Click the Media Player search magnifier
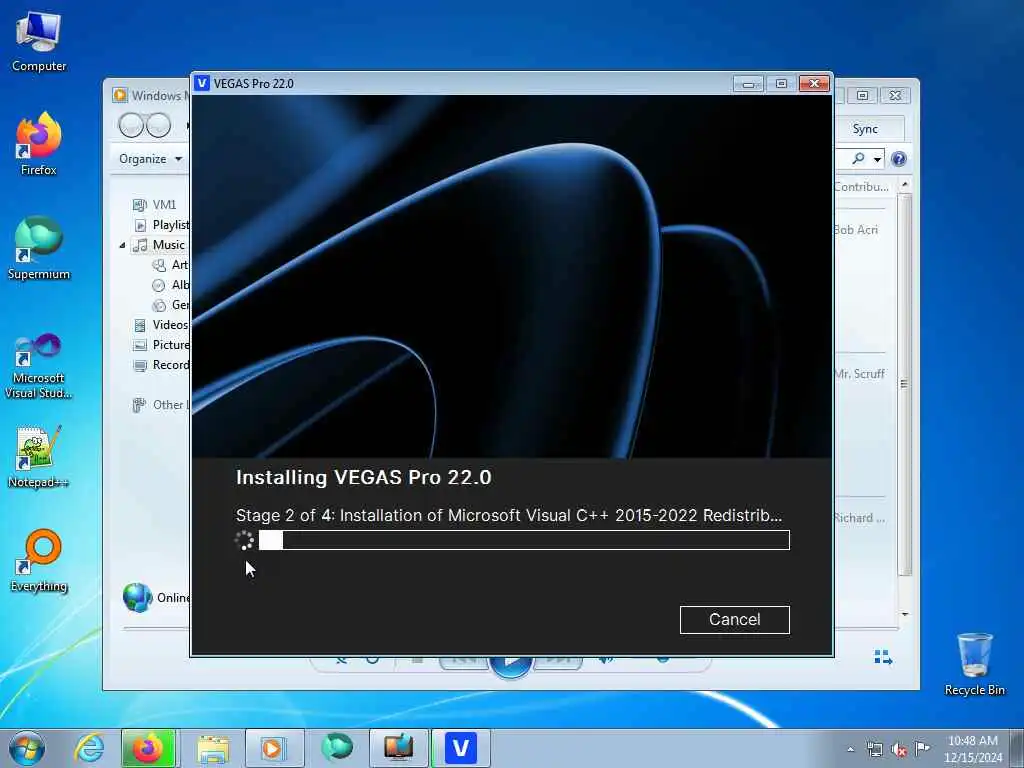 click(858, 159)
